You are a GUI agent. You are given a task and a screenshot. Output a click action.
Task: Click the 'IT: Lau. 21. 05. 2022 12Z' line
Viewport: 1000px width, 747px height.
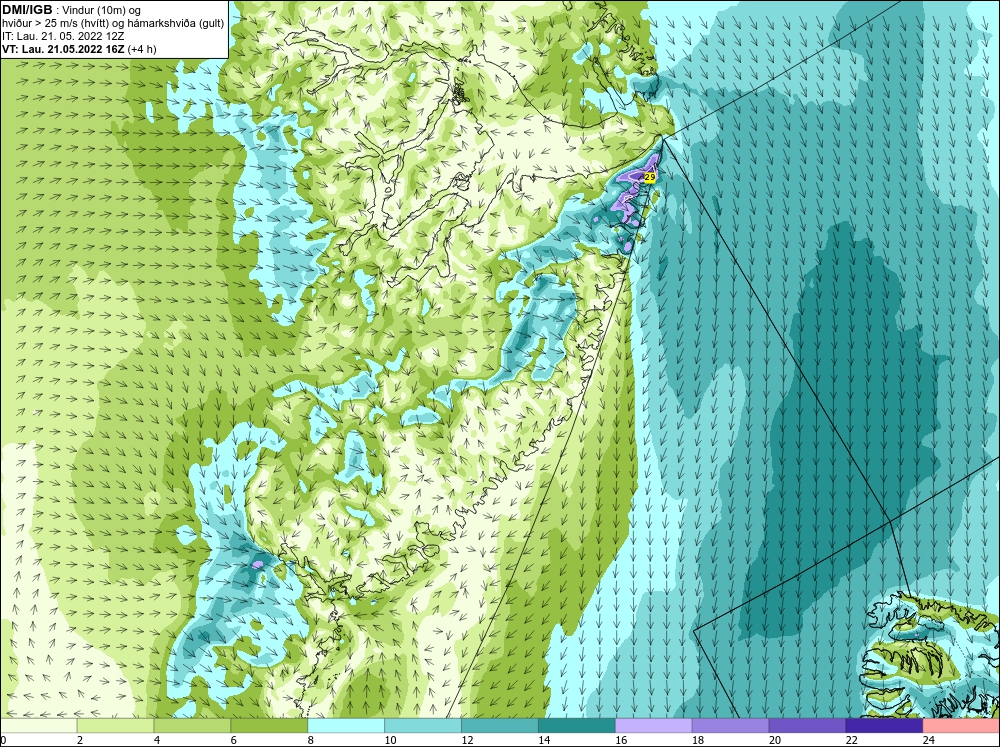pyautogui.click(x=62, y=36)
